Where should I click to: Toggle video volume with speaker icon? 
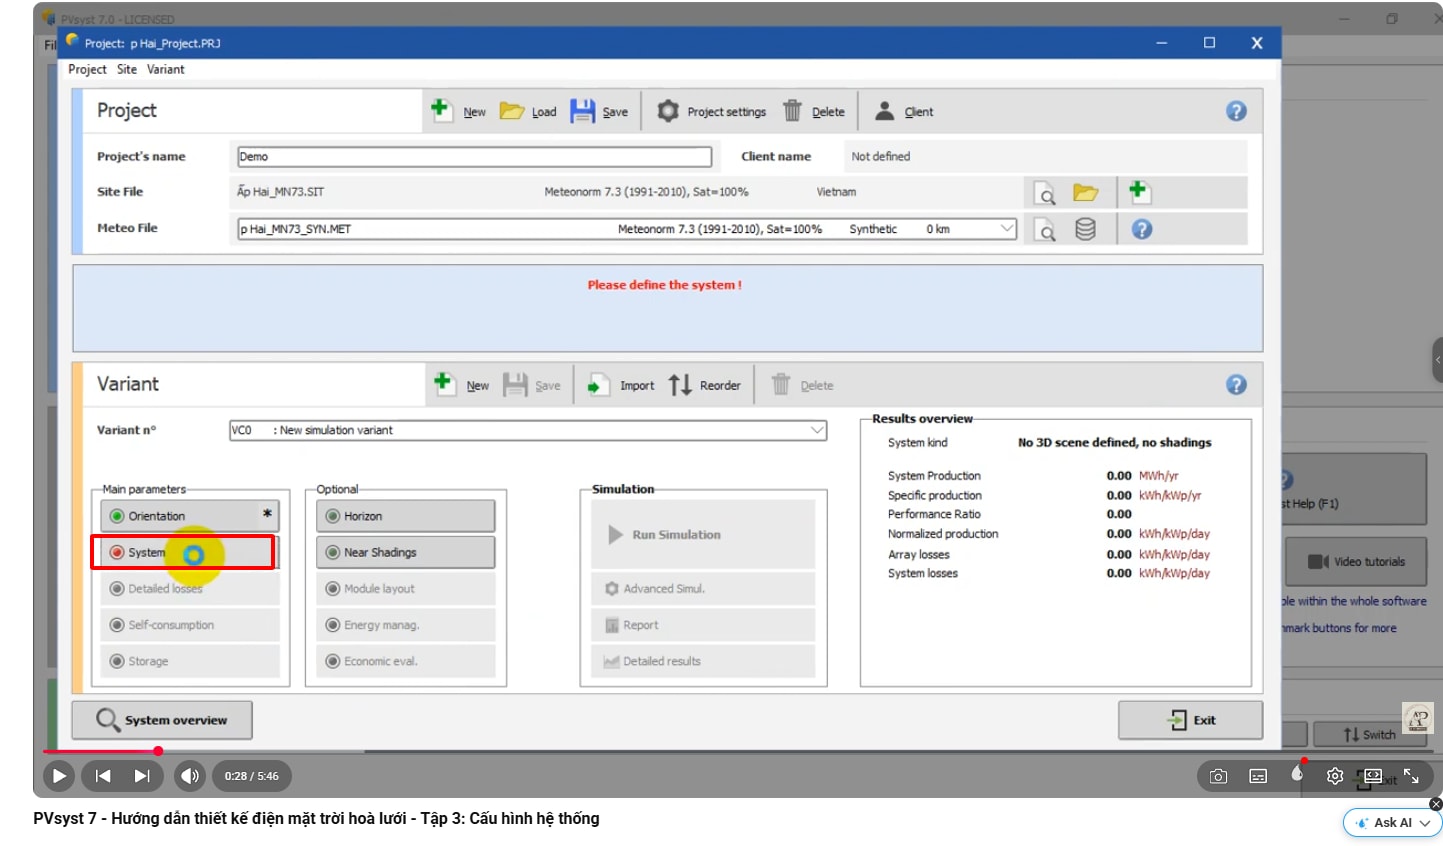pyautogui.click(x=189, y=776)
